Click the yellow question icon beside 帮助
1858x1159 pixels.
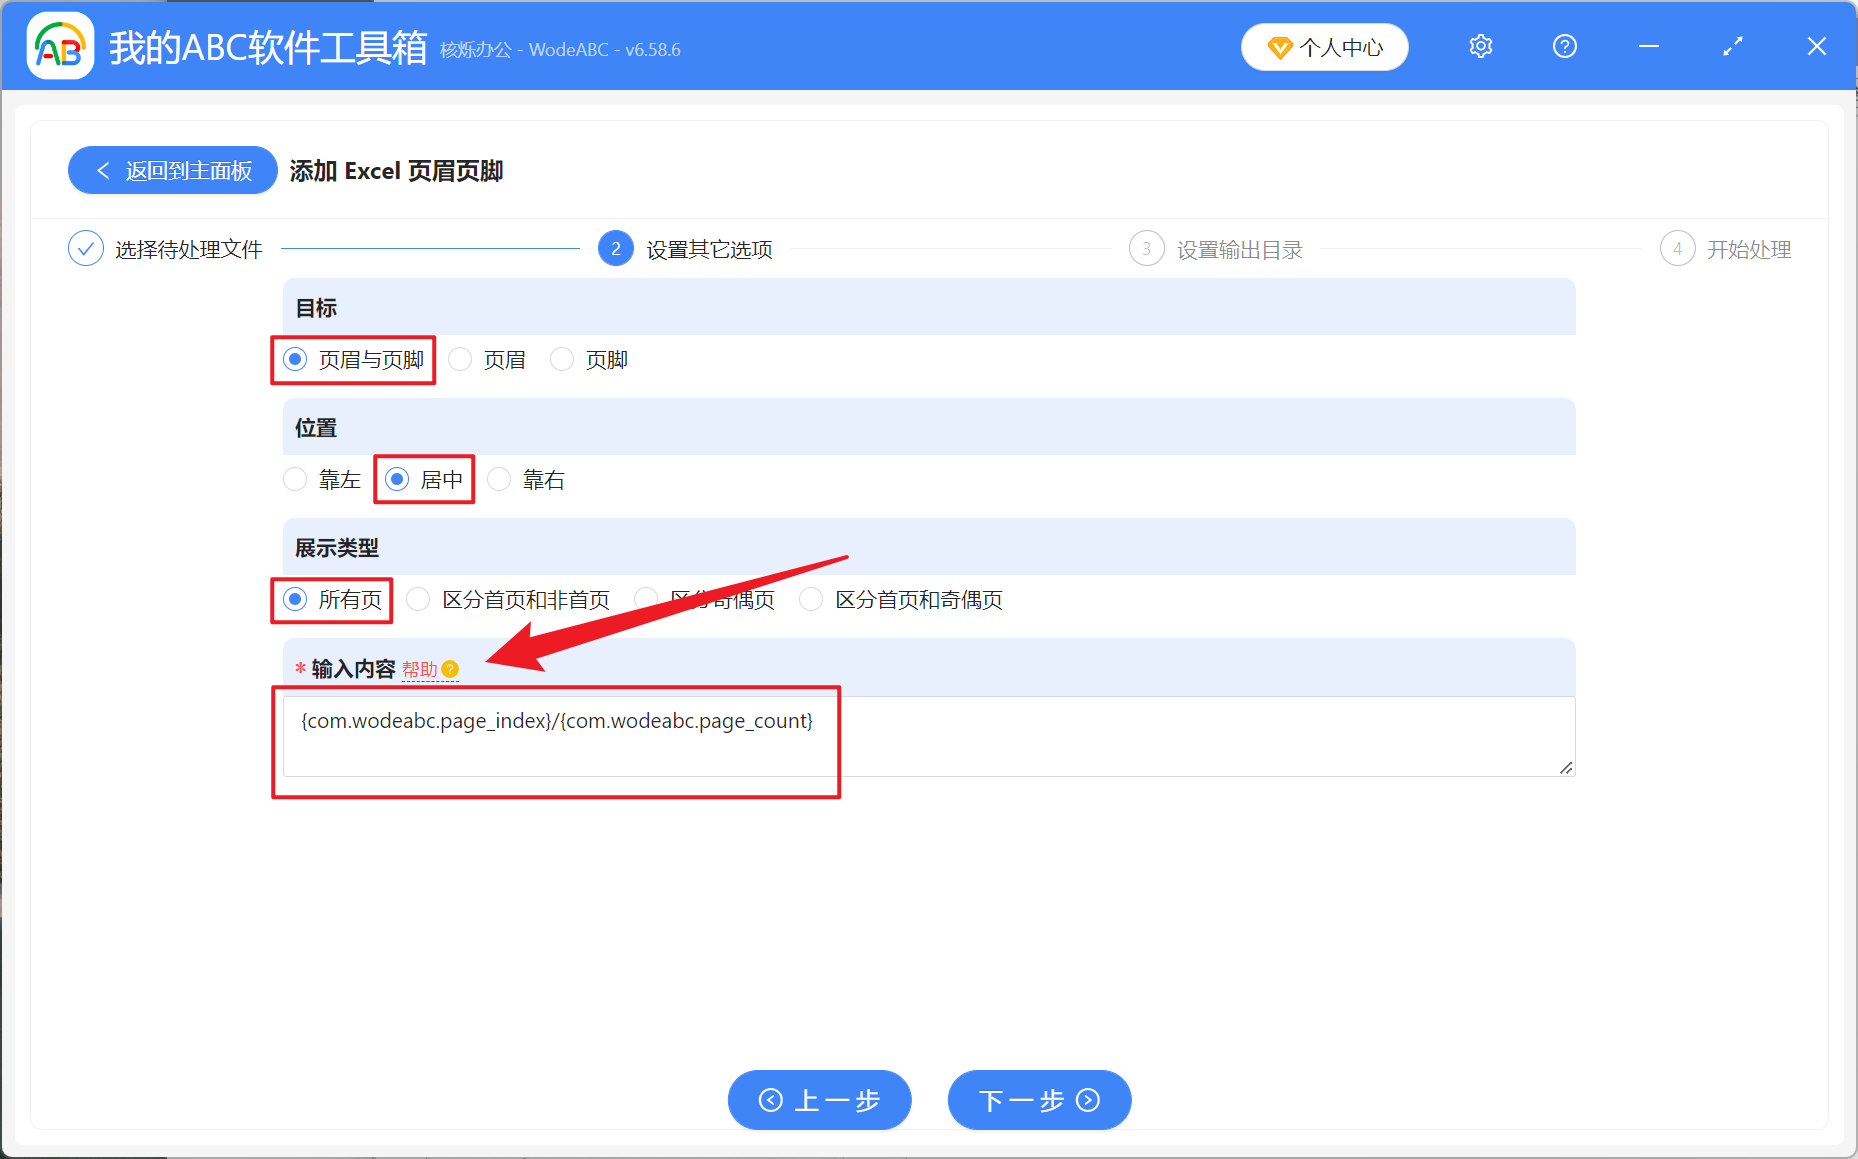coord(452,669)
